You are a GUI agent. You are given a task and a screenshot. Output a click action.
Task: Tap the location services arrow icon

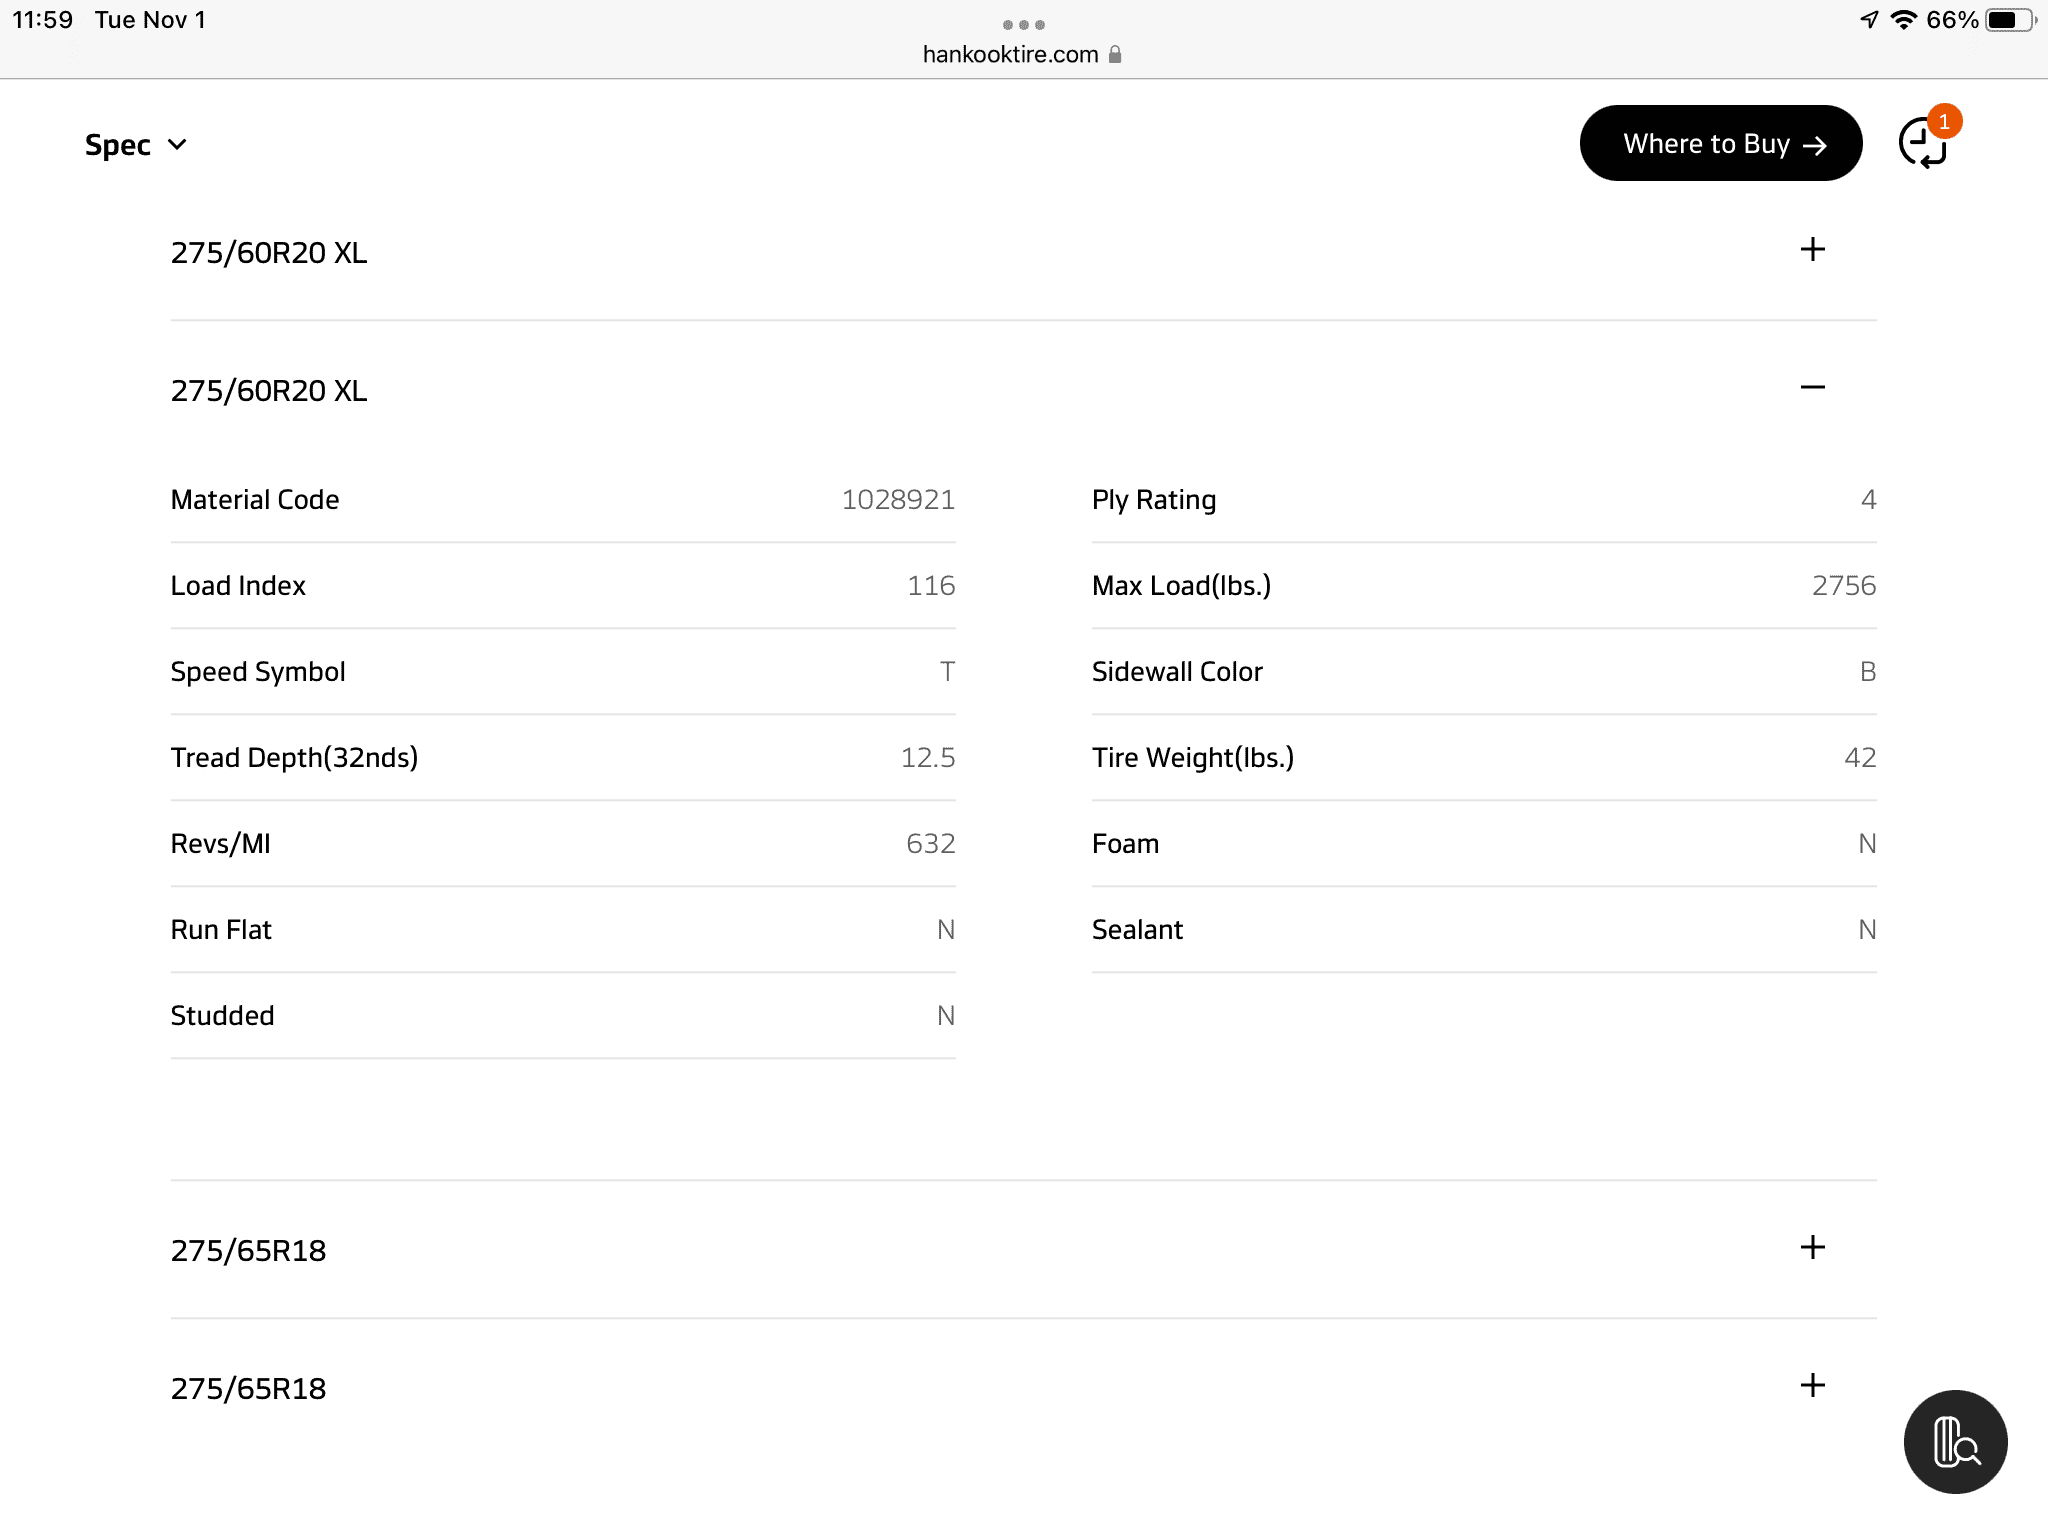[x=1869, y=20]
